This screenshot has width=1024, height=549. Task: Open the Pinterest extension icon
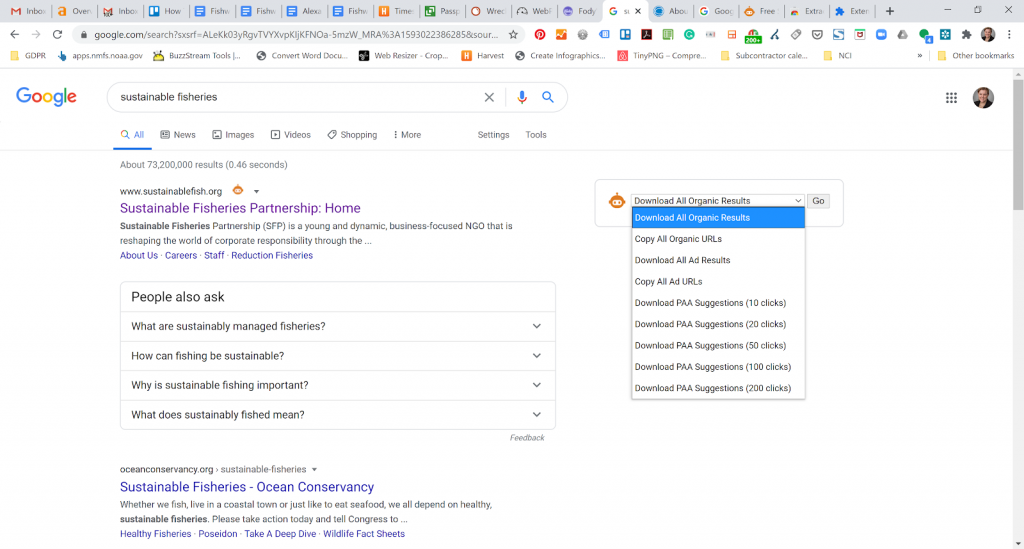[x=539, y=35]
